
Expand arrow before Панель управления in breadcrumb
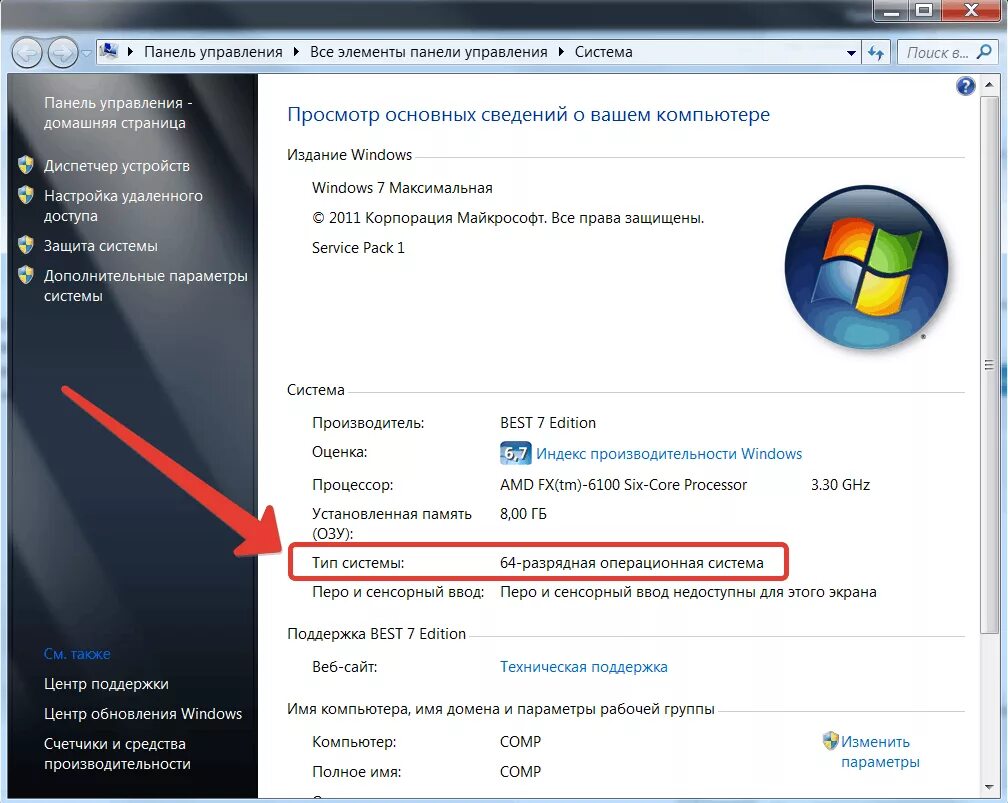130,51
